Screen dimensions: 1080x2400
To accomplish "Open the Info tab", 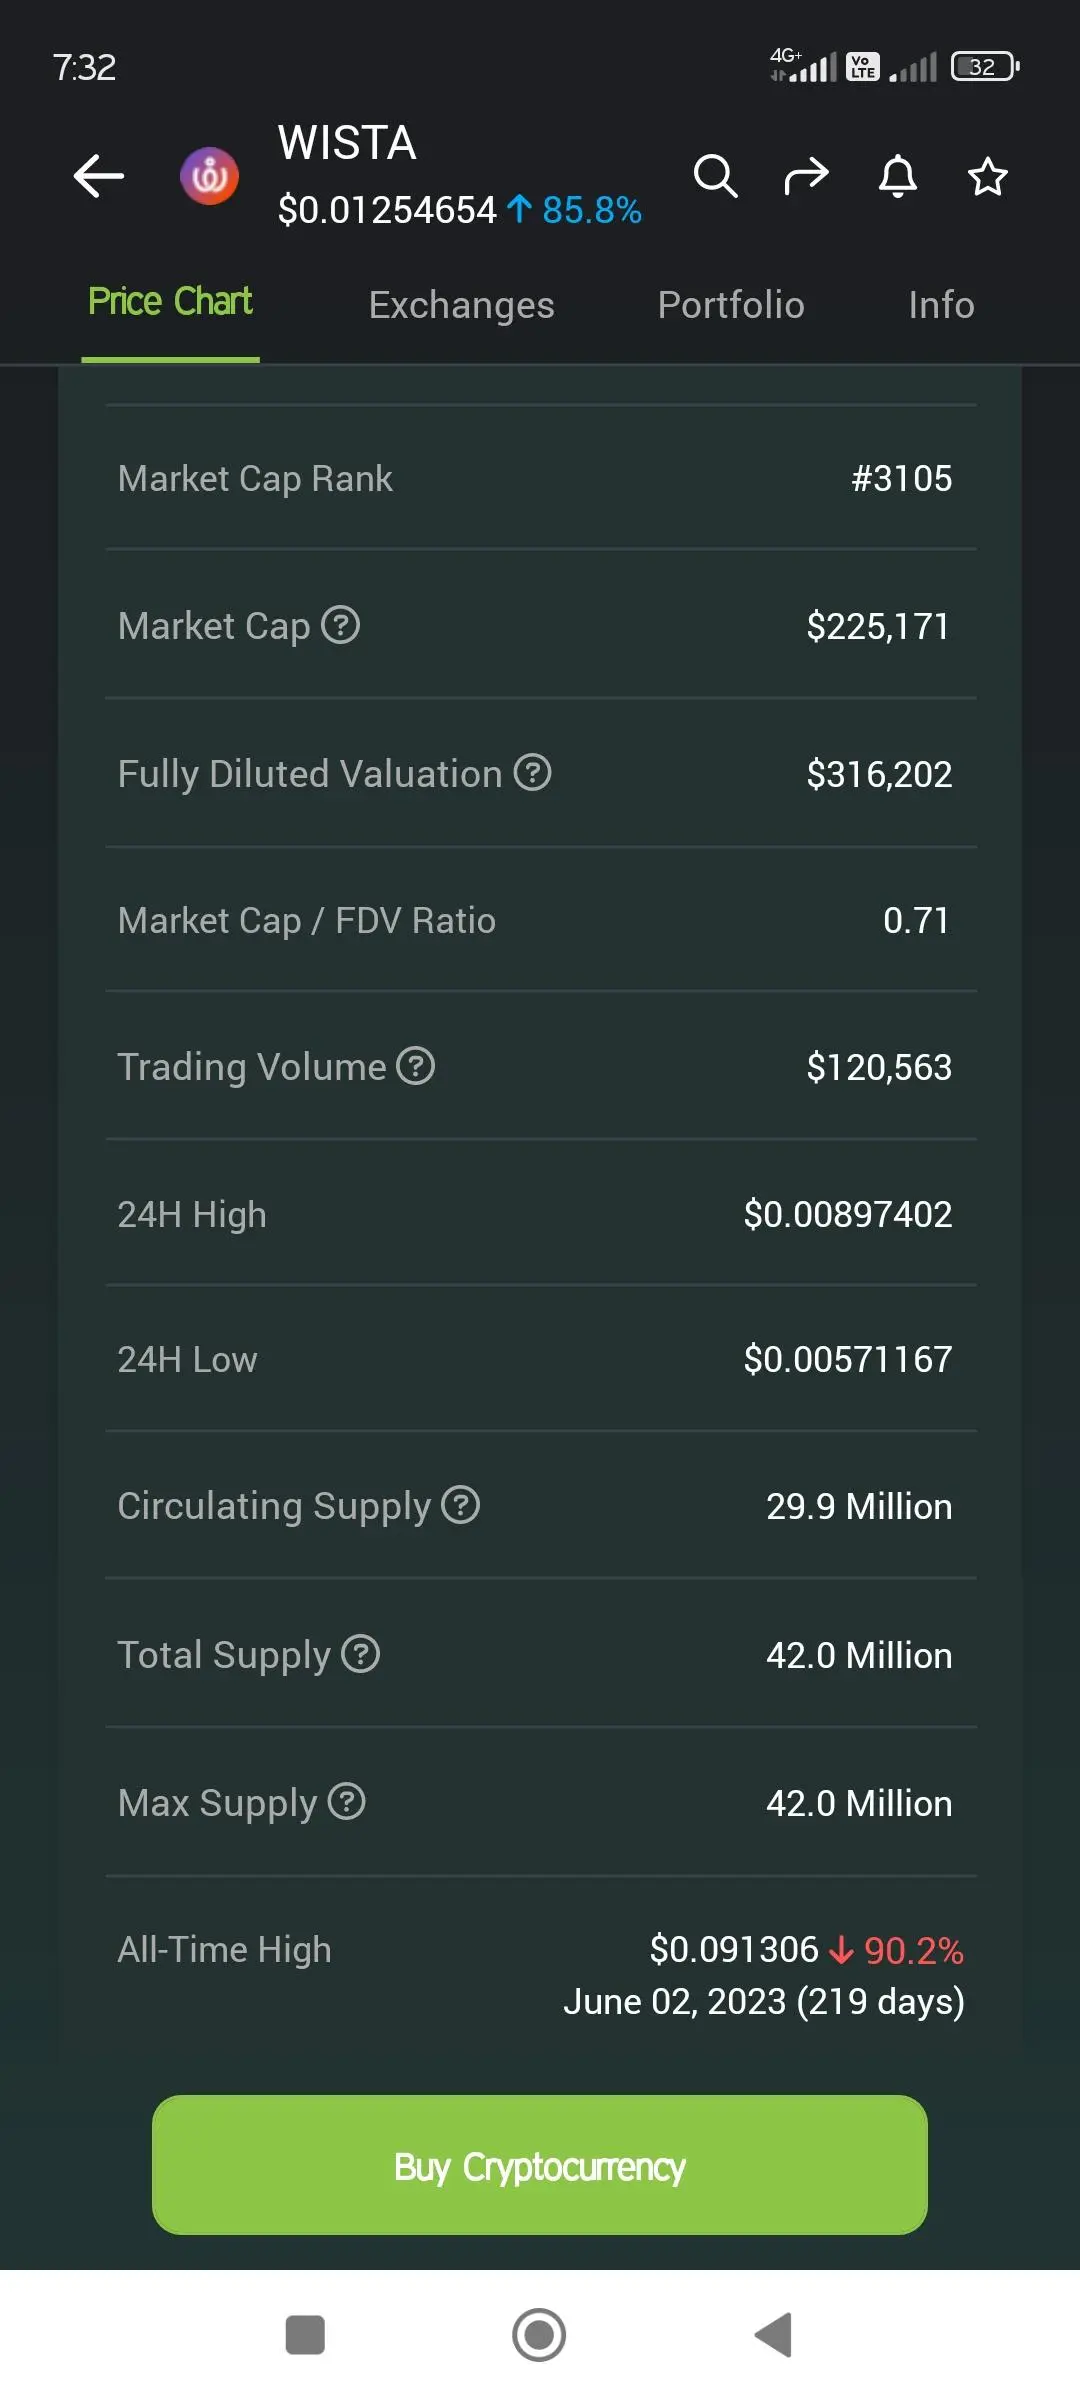I will click(x=941, y=305).
